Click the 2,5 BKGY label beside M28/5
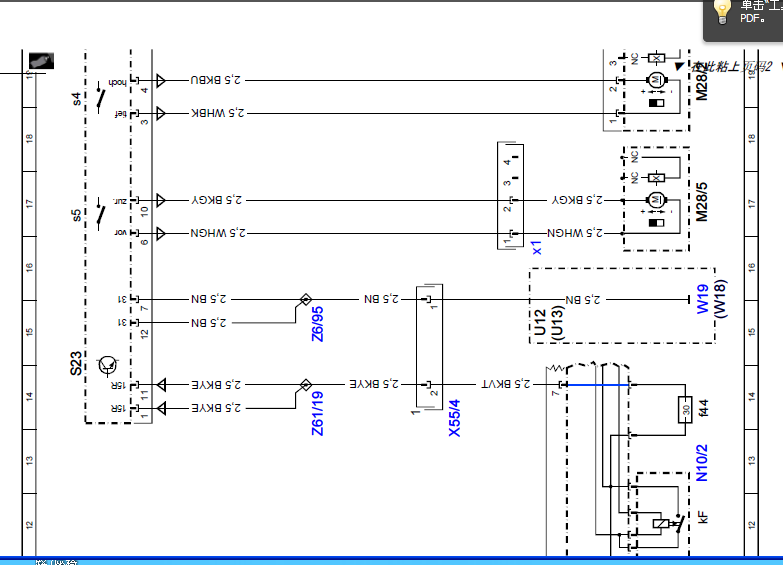Screen dimensions: 783x565 (577, 200)
